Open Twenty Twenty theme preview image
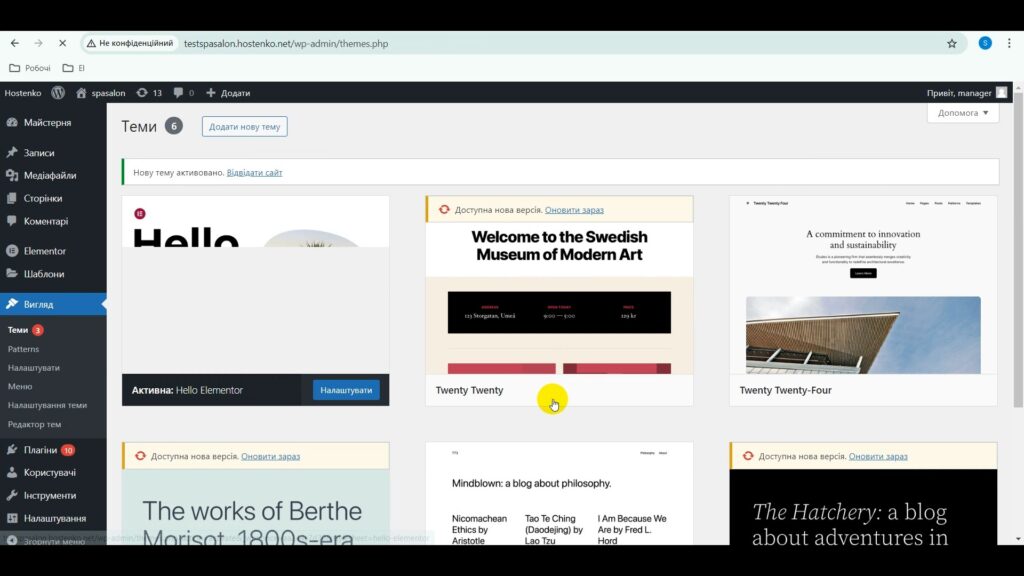 pos(560,298)
